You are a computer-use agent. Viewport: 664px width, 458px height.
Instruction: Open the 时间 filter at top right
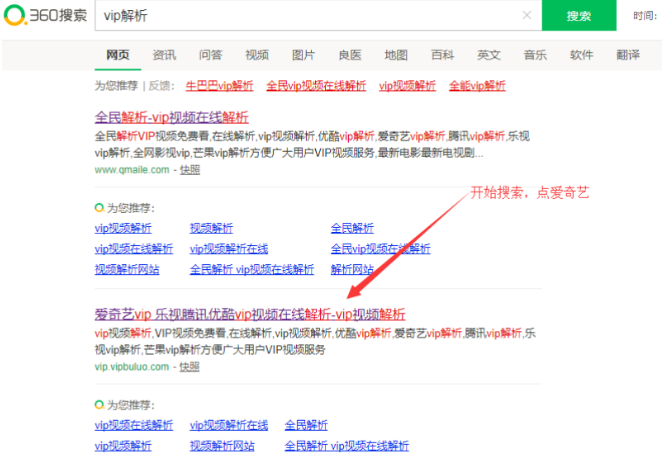[645, 16]
